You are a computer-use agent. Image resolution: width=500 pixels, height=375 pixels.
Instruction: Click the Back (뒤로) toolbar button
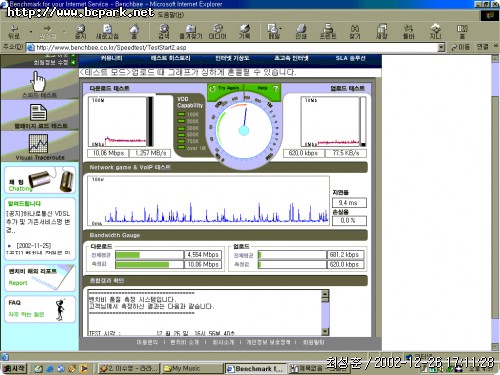point(14,32)
